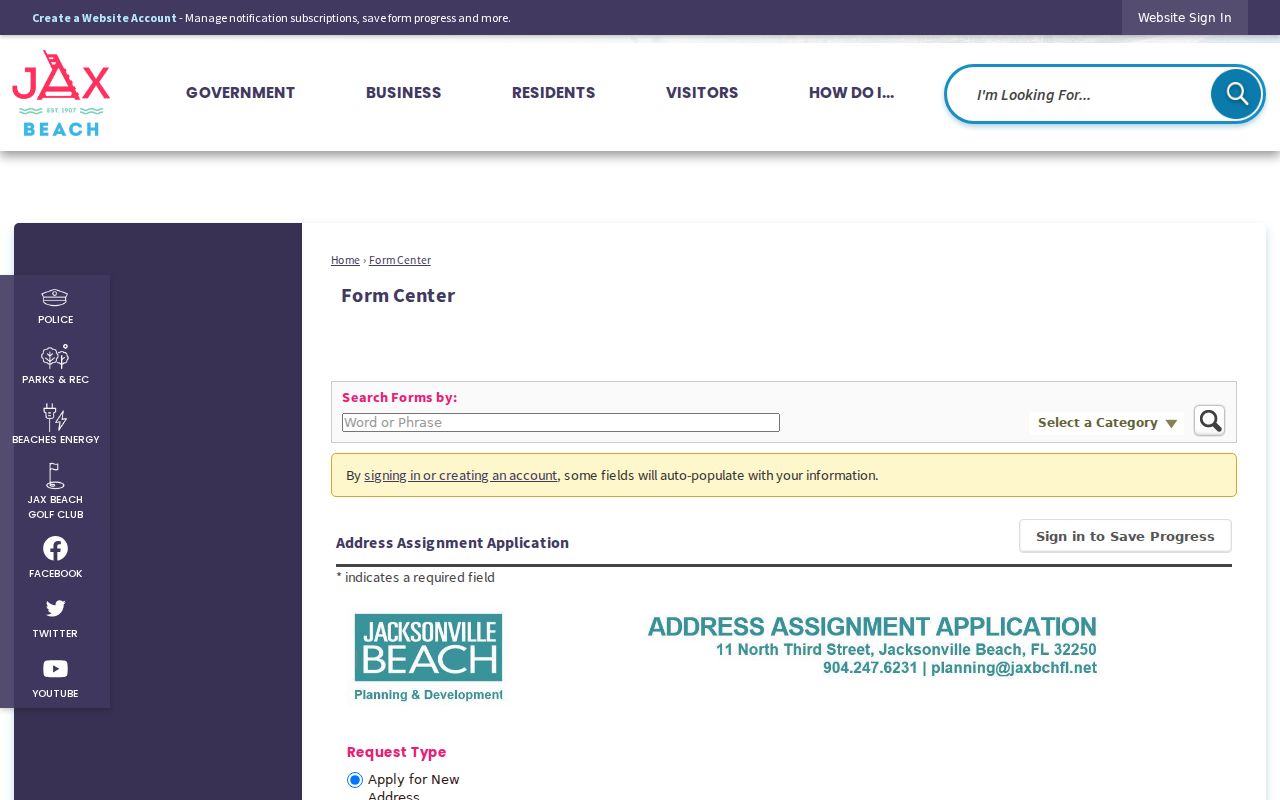
Task: Click the Request Type label
Action: click(396, 752)
